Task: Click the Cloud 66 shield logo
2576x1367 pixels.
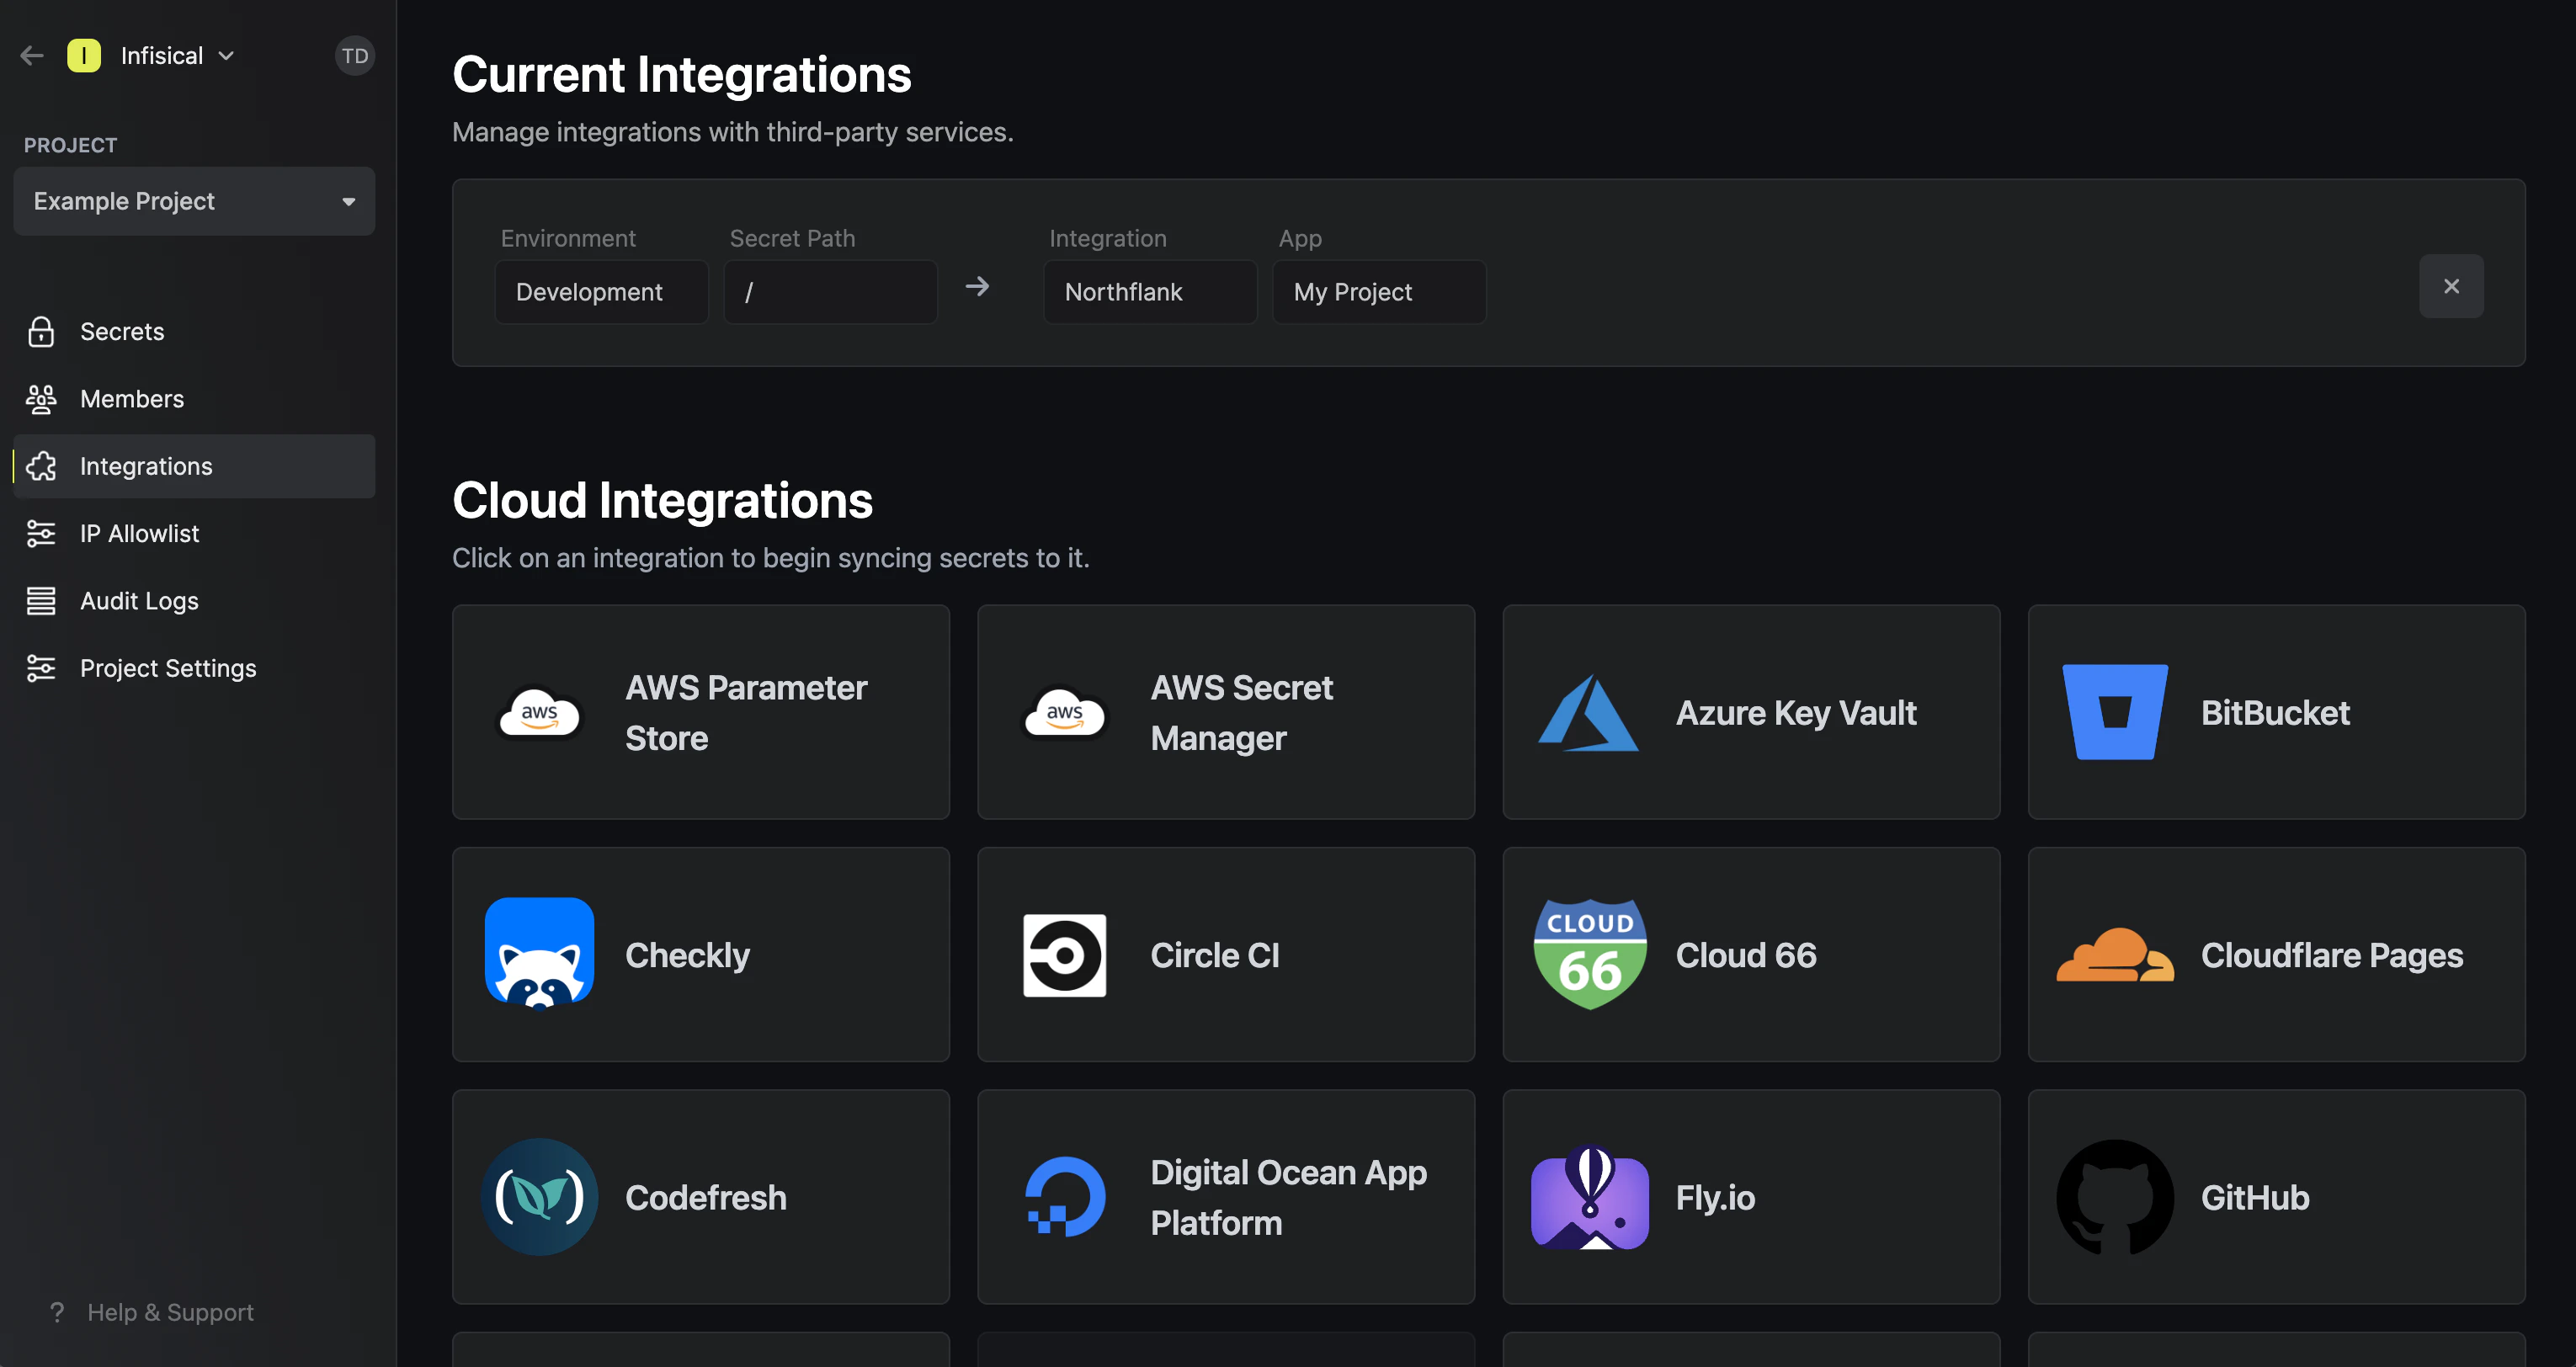Action: (1590, 954)
